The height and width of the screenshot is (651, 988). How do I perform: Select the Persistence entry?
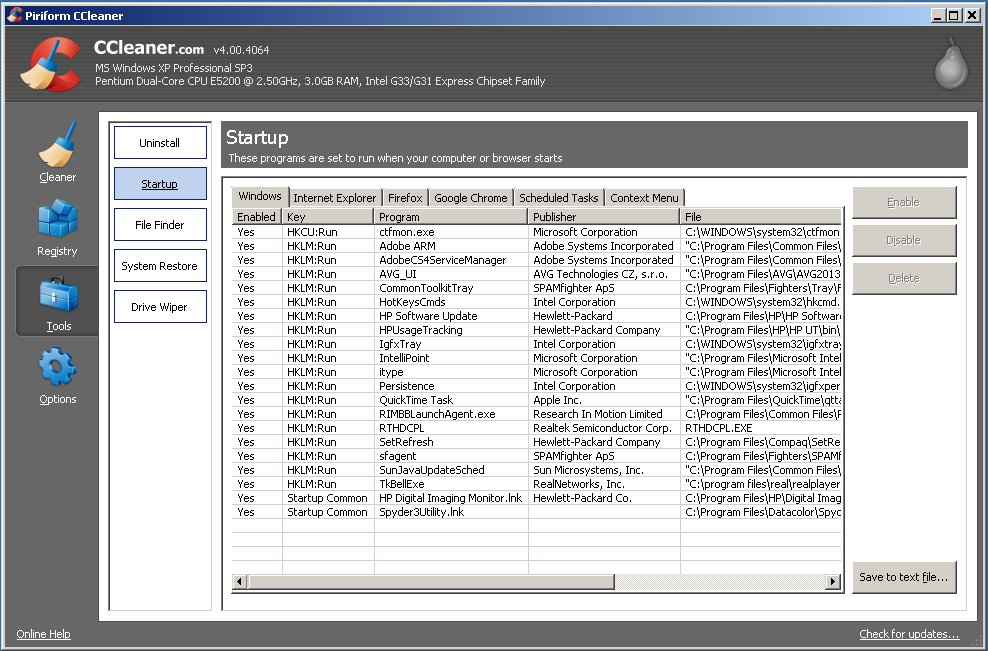point(537,386)
